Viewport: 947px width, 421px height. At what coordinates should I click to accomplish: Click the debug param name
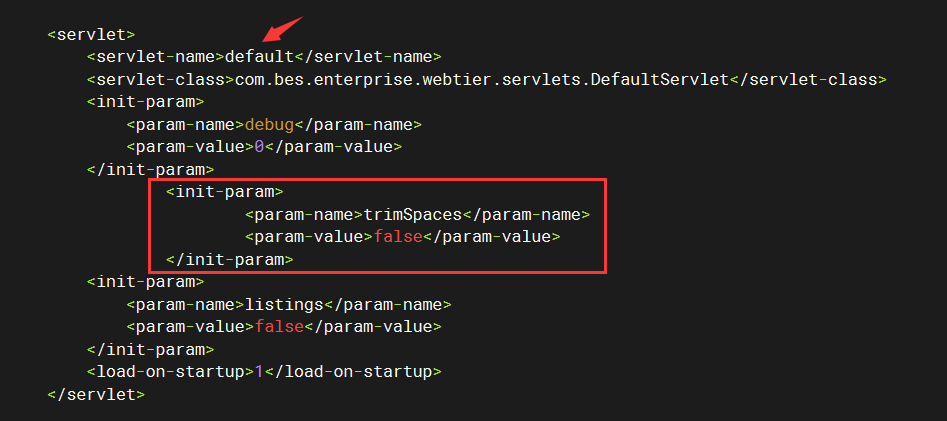pyautogui.click(x=269, y=124)
